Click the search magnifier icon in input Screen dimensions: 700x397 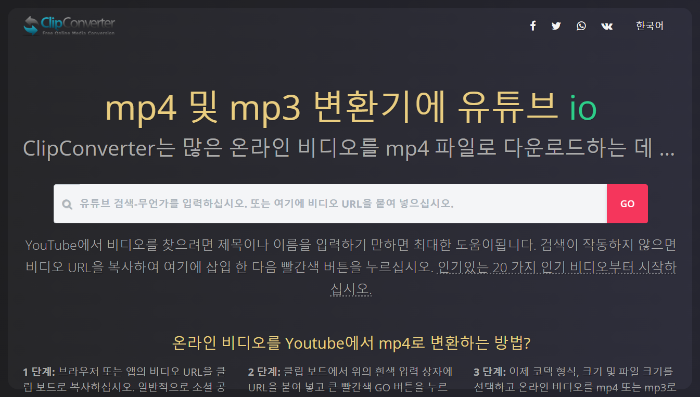(x=67, y=204)
